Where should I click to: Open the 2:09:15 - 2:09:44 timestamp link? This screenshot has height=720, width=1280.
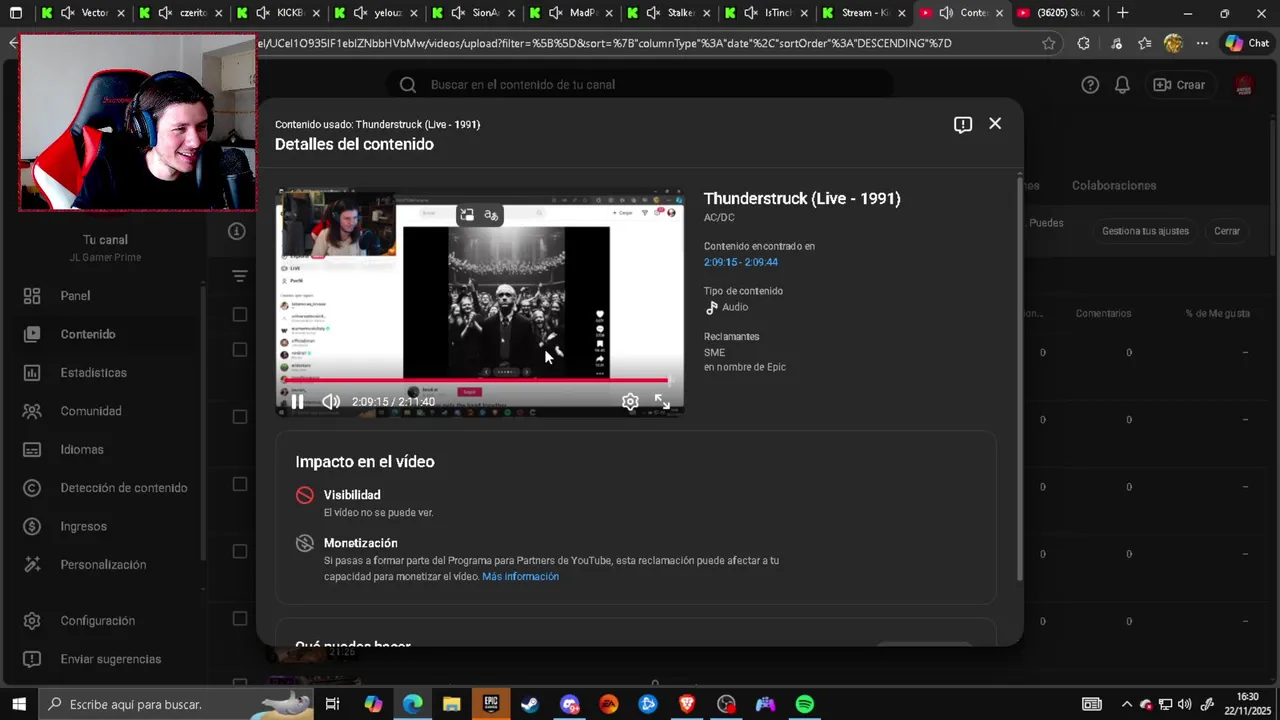coord(741,262)
